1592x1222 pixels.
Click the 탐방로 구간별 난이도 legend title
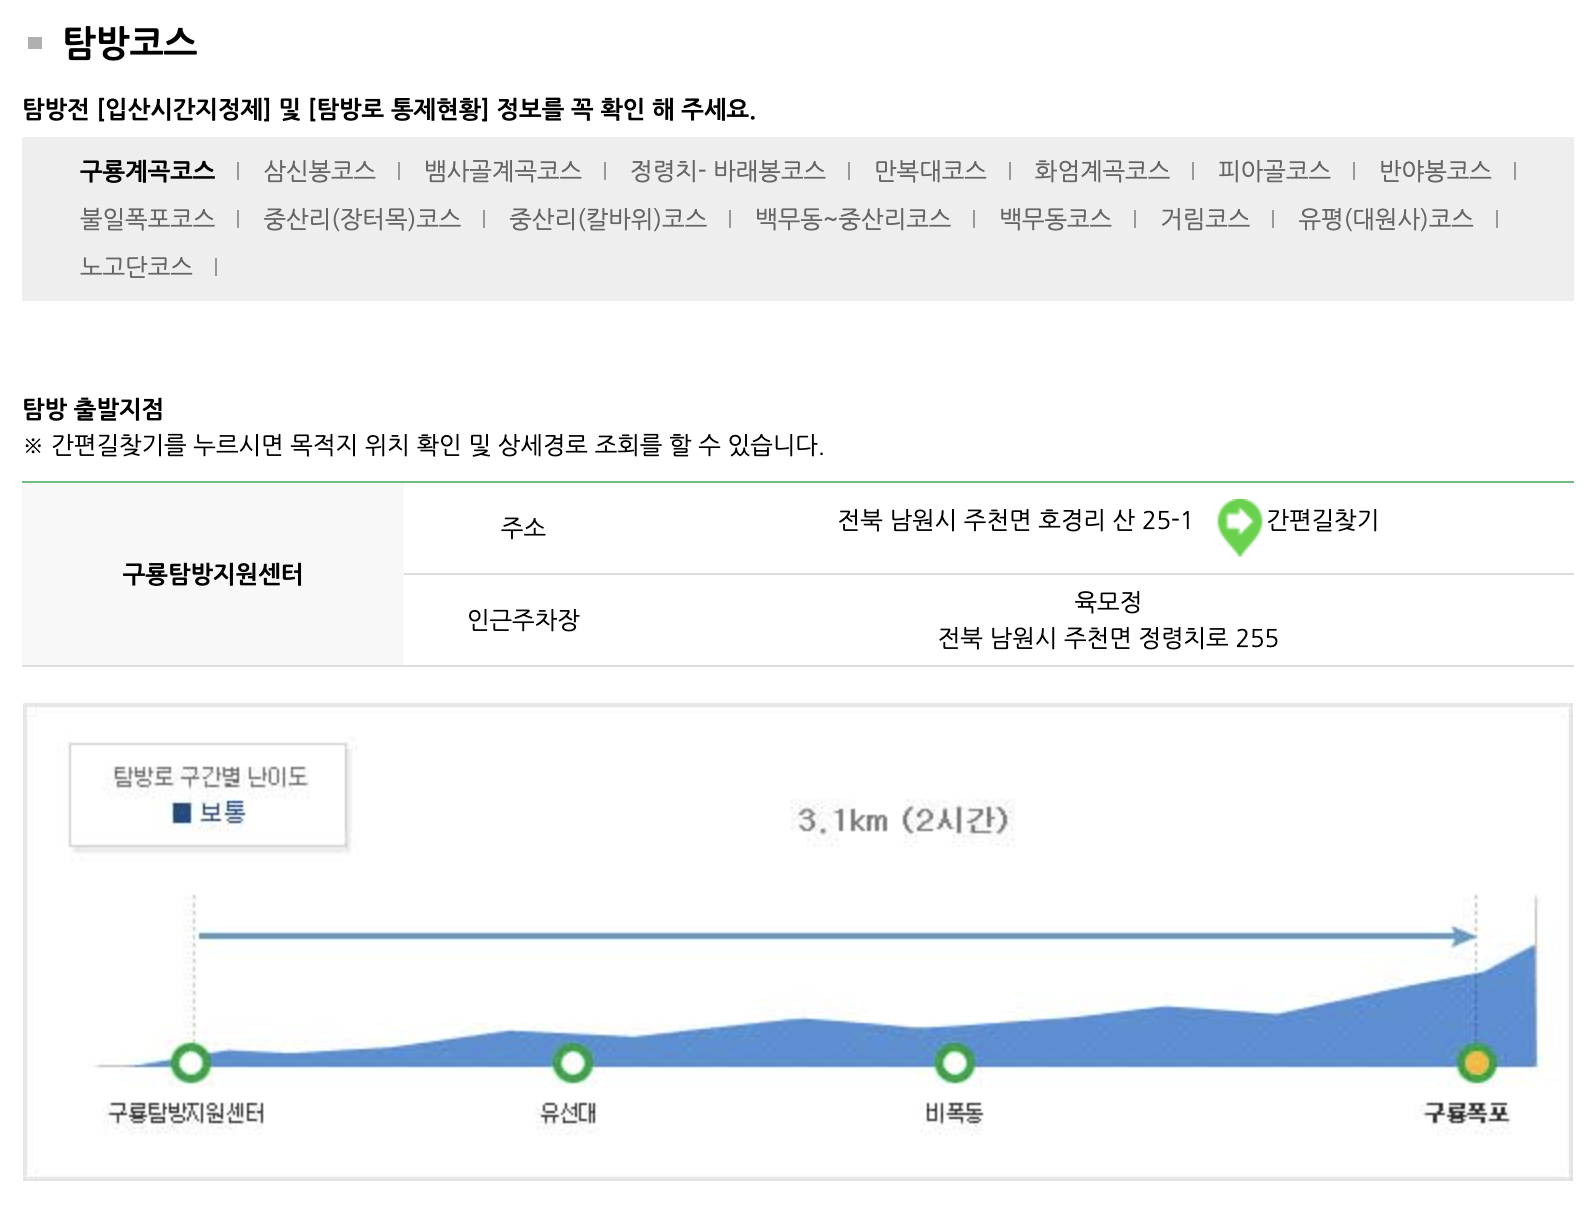click(x=210, y=777)
